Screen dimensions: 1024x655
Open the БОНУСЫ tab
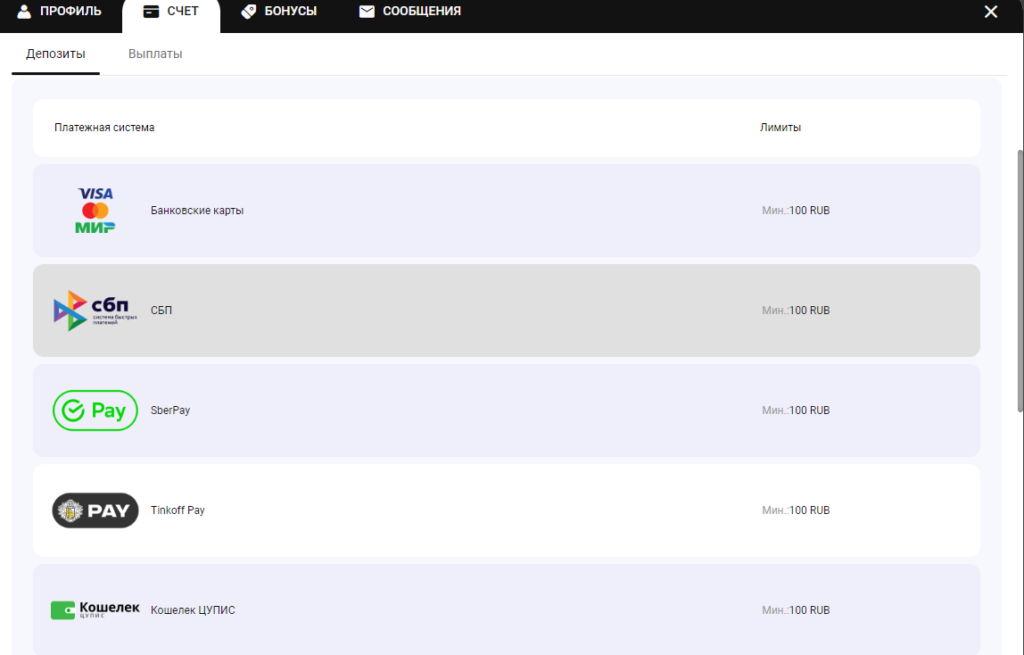pyautogui.click(x=279, y=12)
